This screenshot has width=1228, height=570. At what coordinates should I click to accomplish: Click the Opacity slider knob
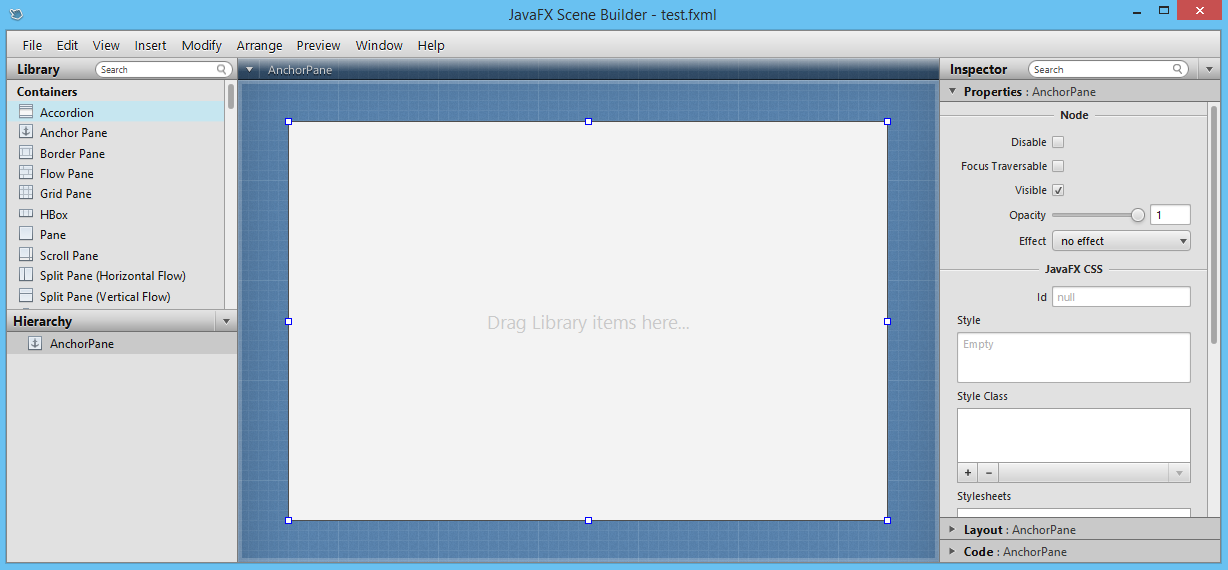point(1138,215)
